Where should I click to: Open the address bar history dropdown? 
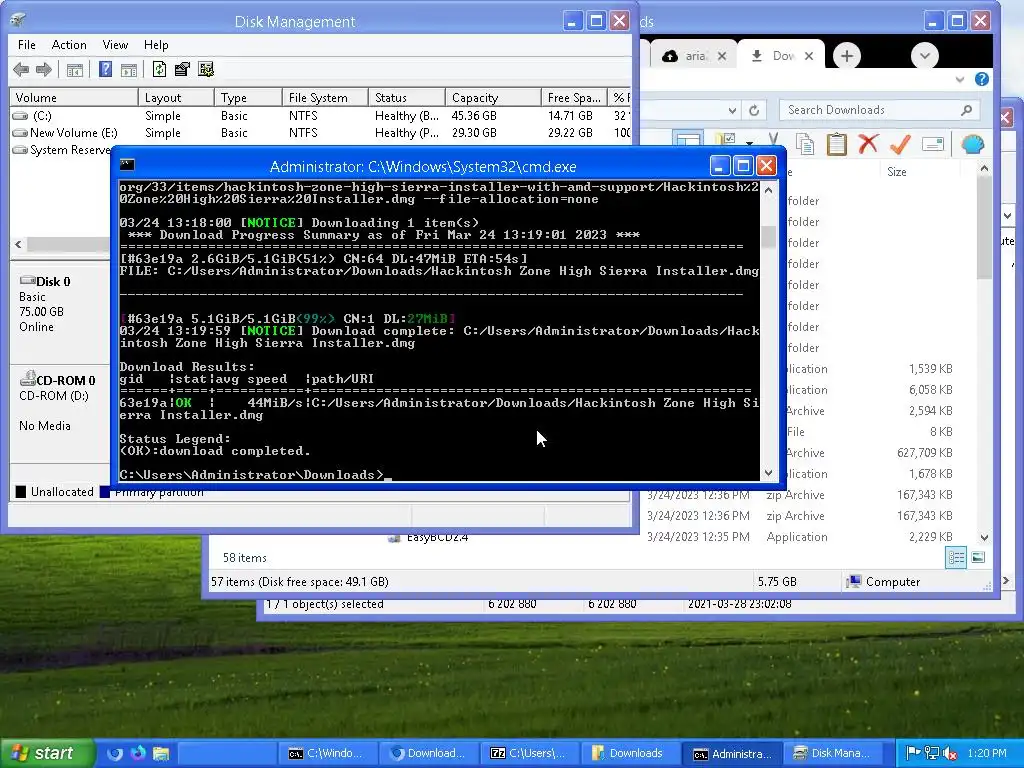732,110
